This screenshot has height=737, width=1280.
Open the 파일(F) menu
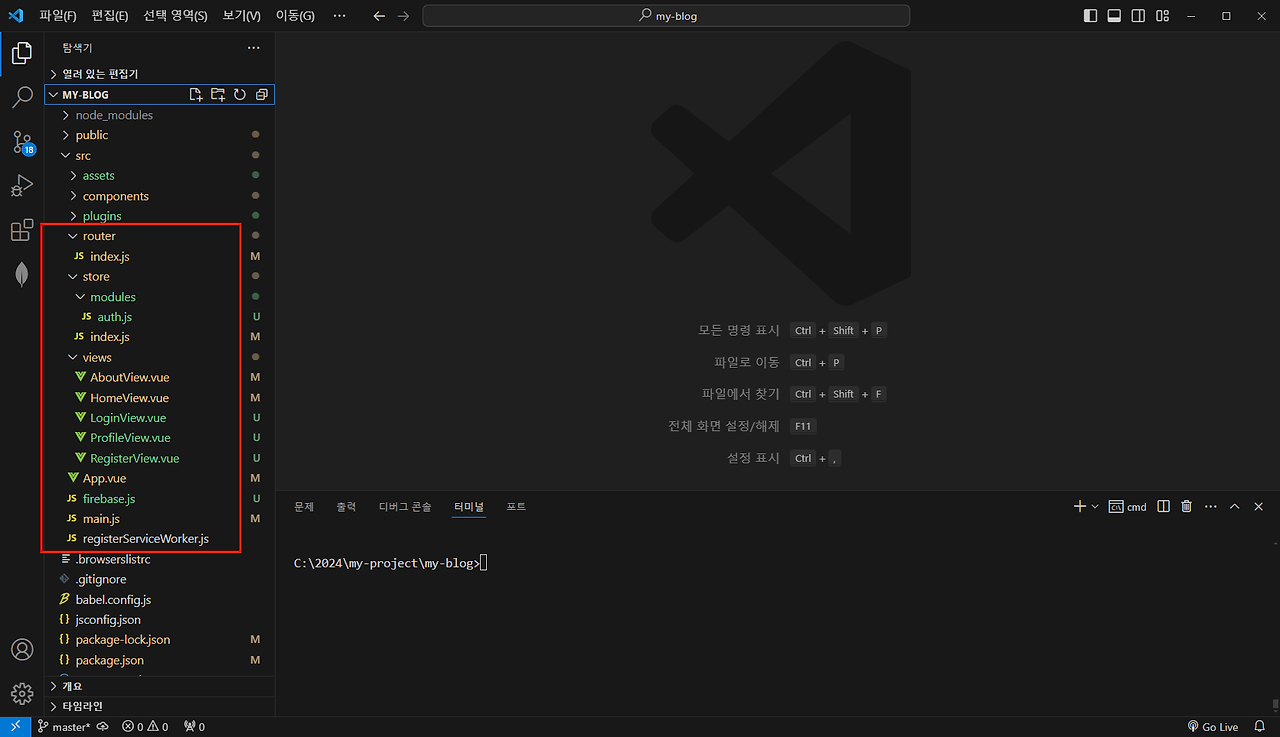(x=58, y=16)
